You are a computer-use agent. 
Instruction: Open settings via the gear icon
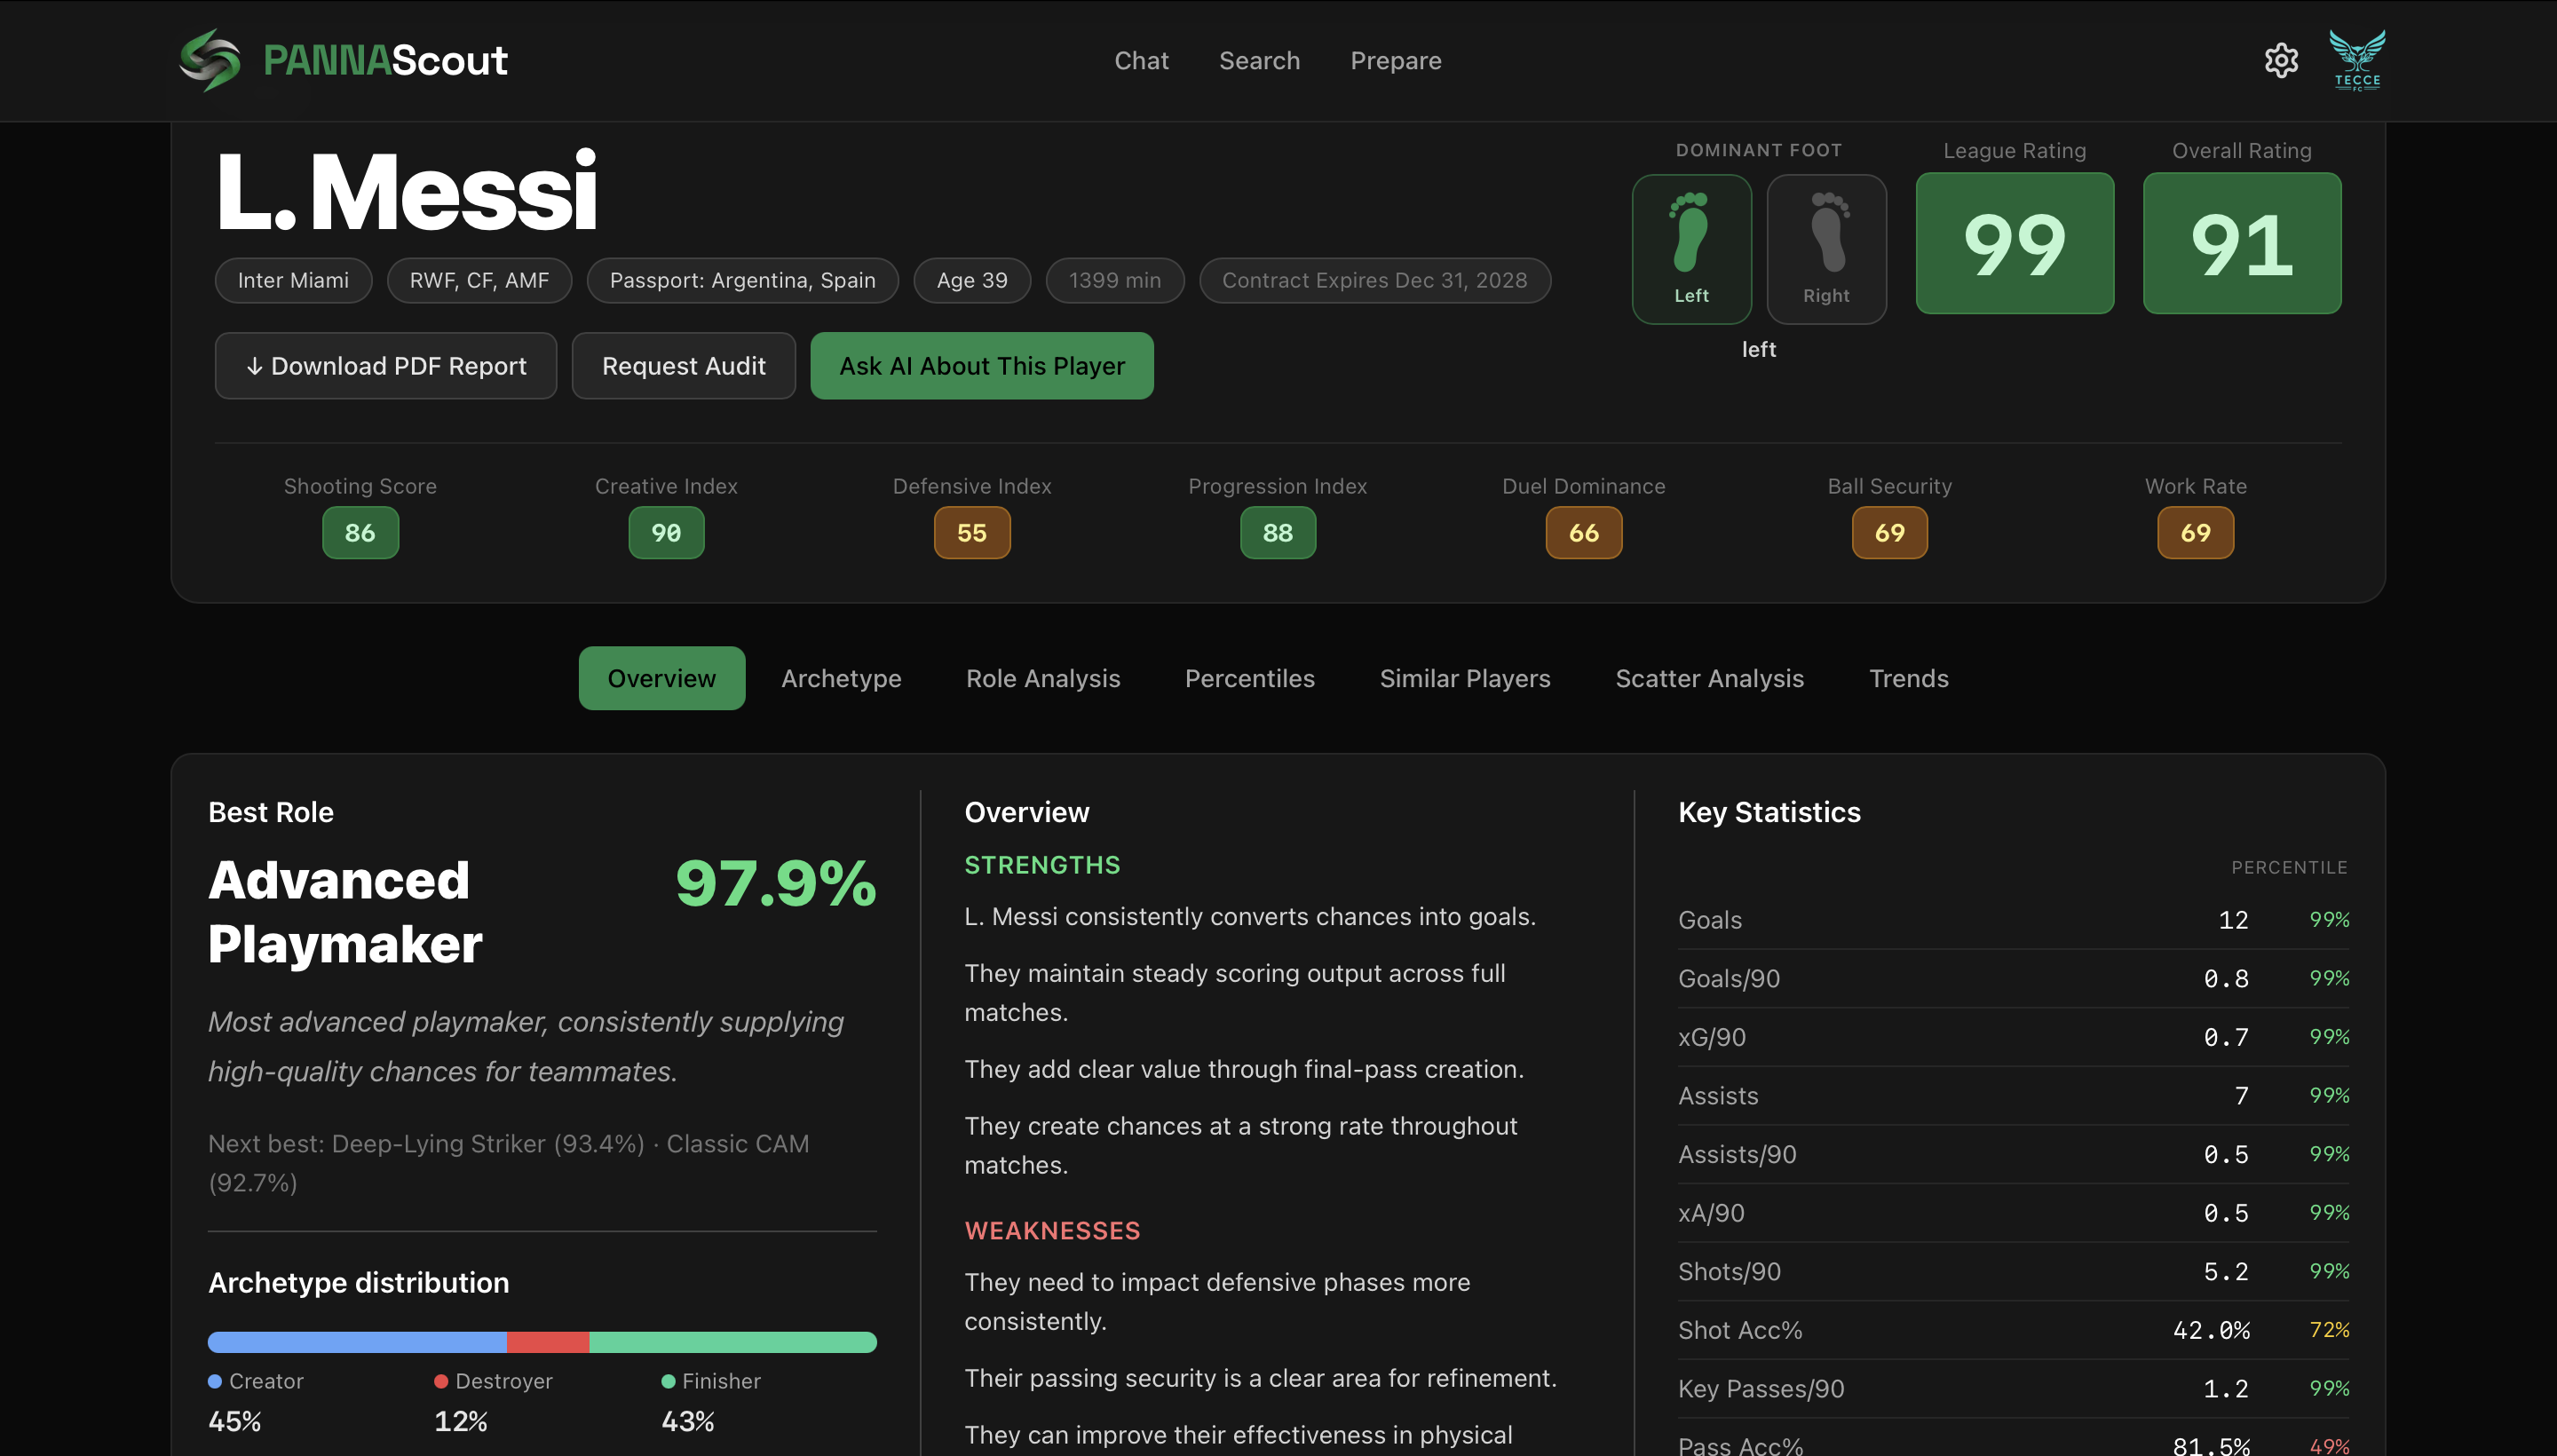coord(2281,60)
